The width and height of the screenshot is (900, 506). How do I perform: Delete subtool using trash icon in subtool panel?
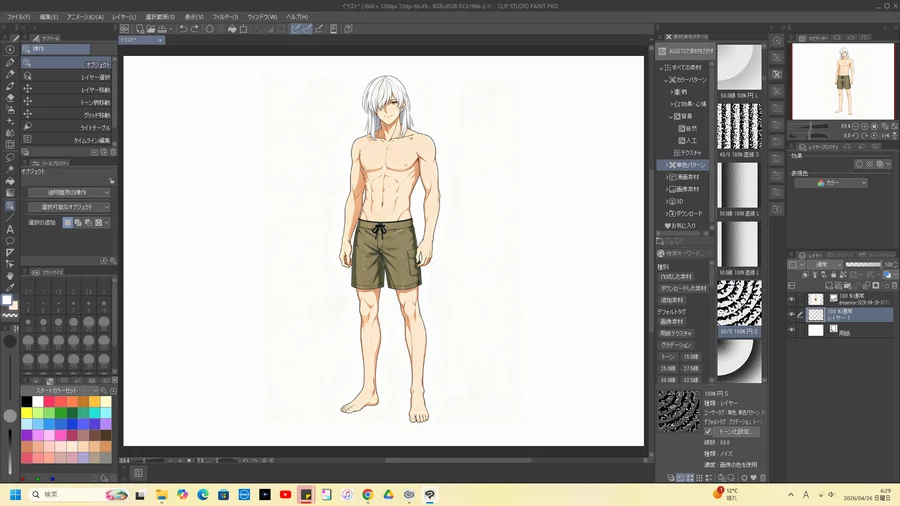coord(113,152)
